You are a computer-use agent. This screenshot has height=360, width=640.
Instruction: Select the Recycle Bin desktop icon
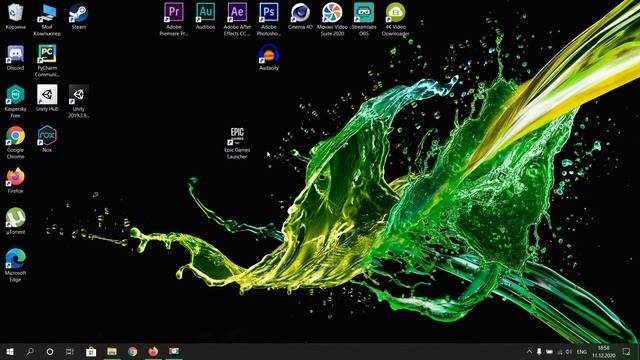click(15, 17)
